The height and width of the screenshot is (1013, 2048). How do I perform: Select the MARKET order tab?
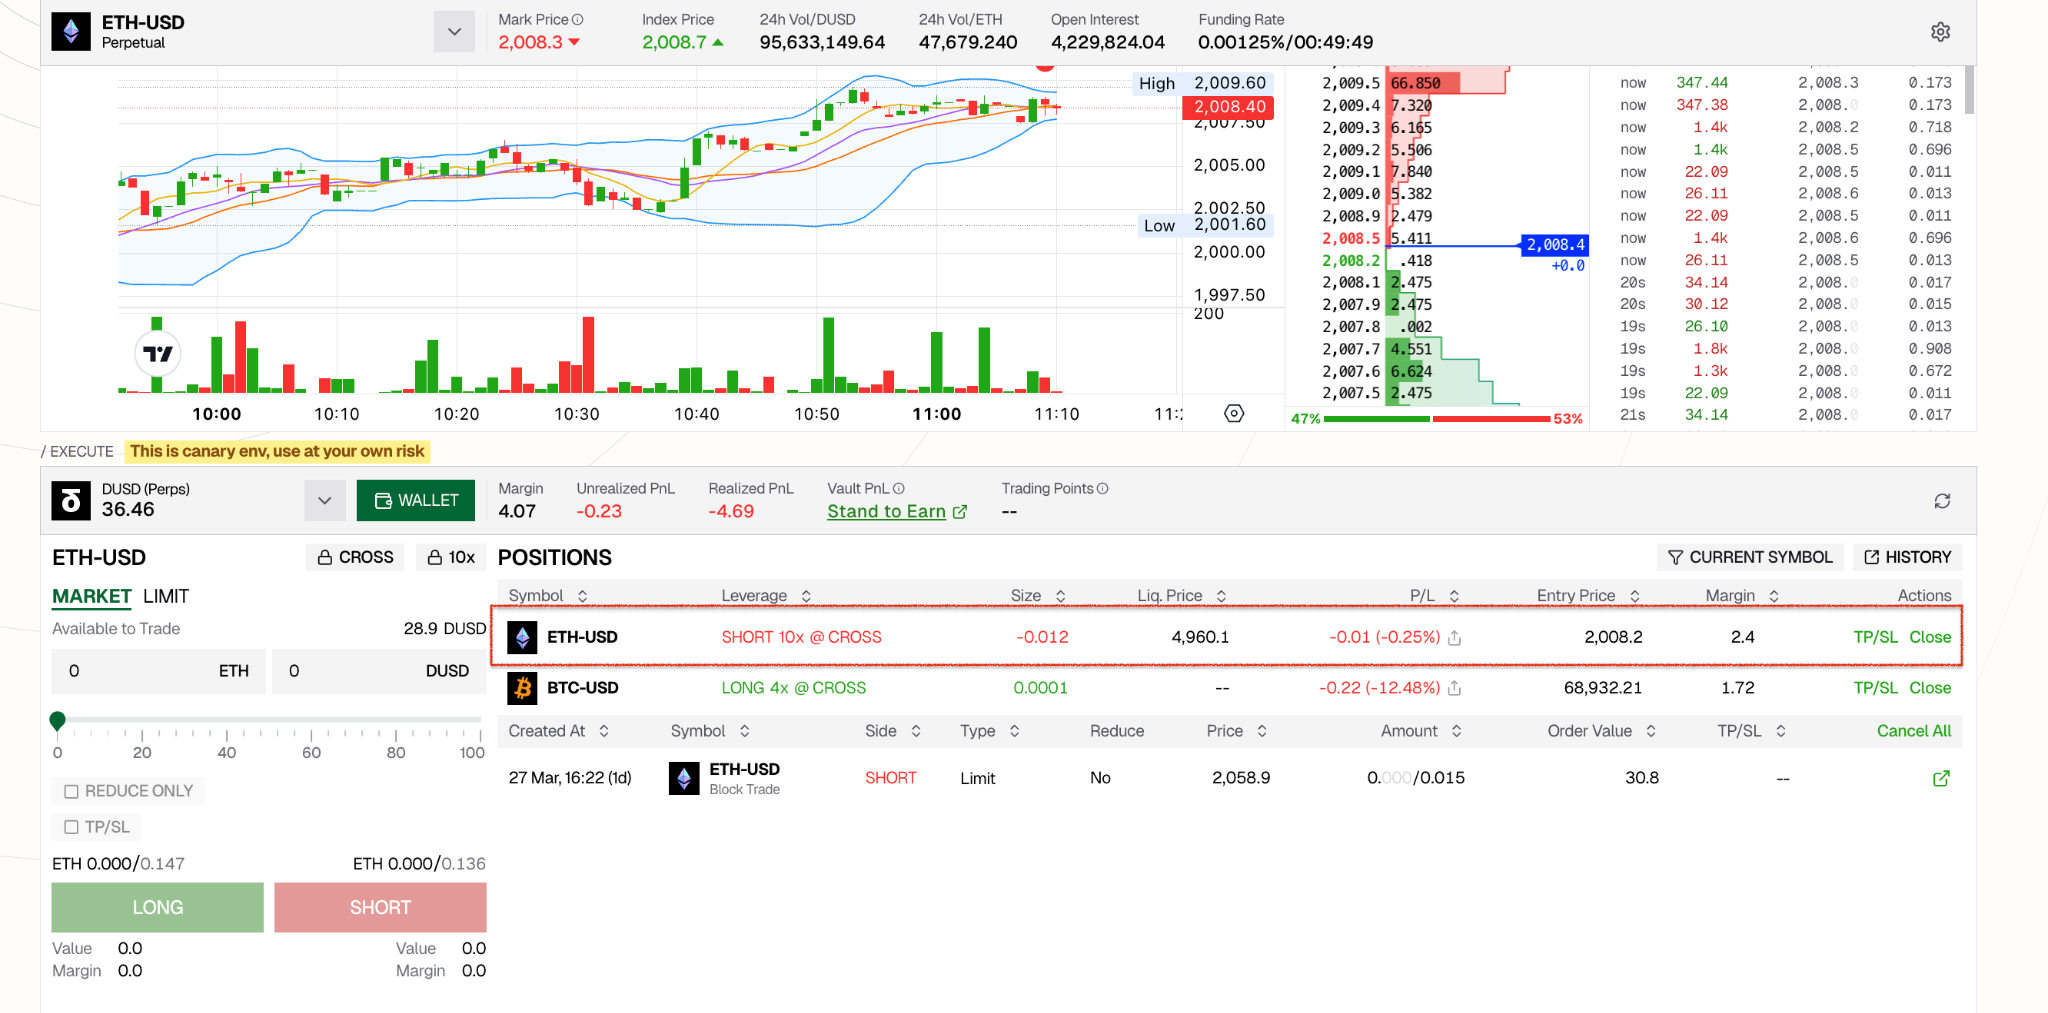point(91,596)
